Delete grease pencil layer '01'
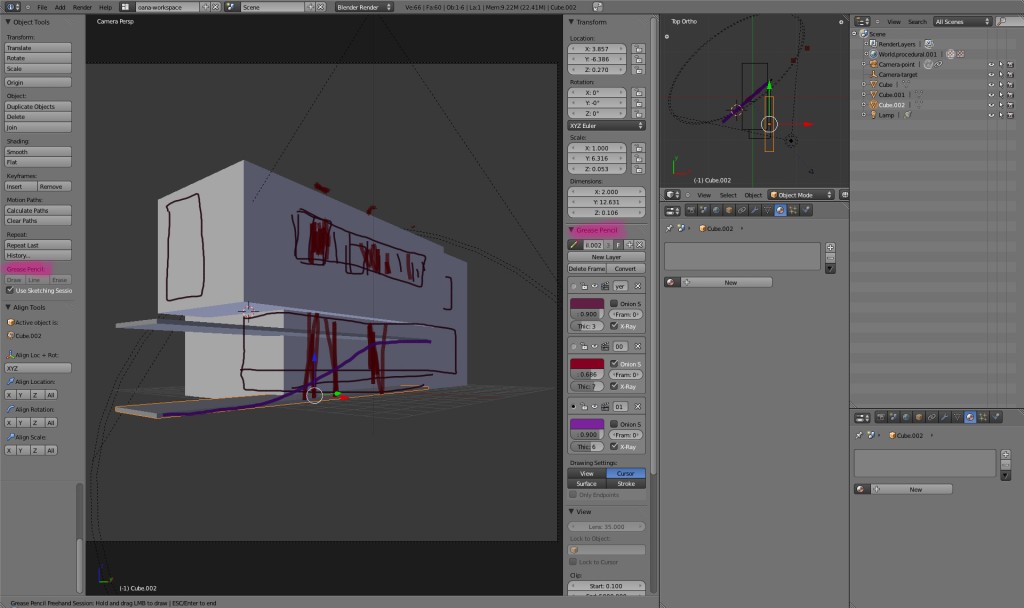The width and height of the screenshot is (1024, 608). point(638,406)
